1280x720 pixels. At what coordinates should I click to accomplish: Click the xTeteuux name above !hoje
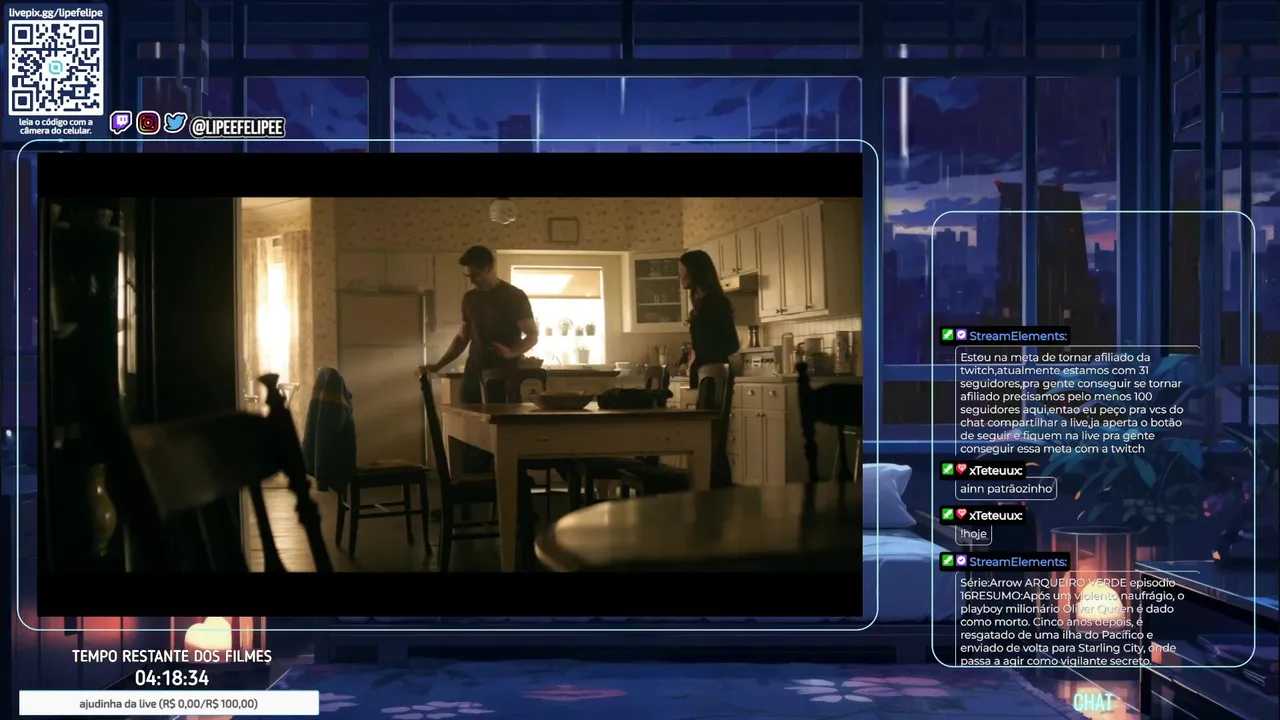(x=996, y=515)
